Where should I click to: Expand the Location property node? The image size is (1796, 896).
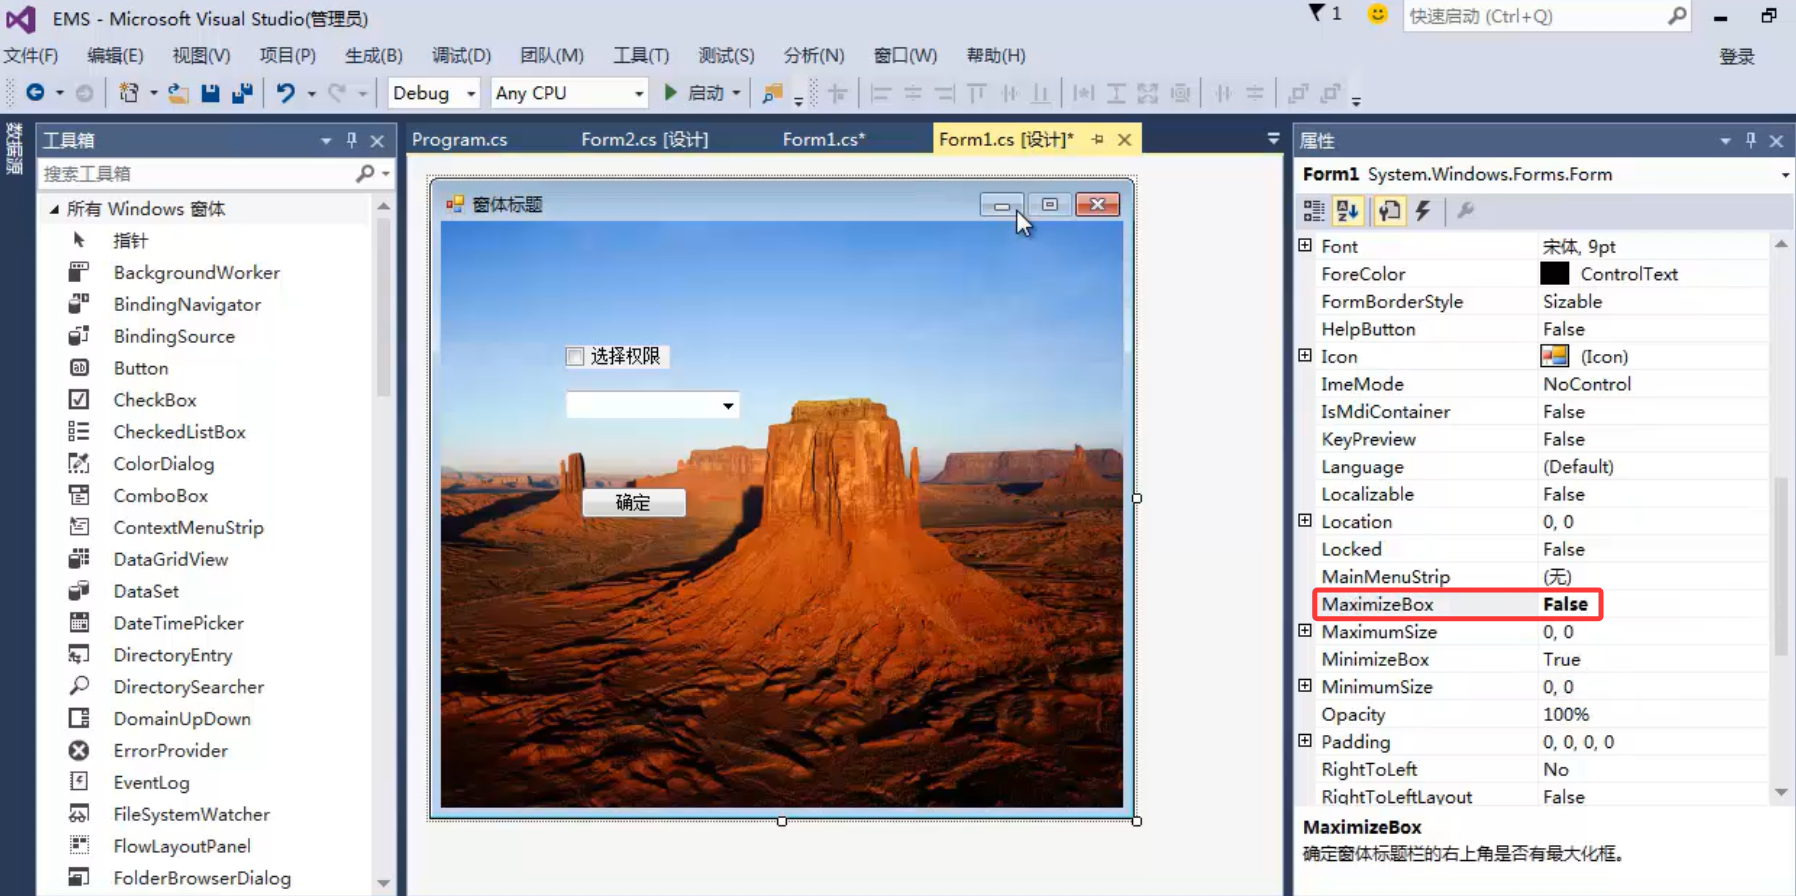(1305, 520)
